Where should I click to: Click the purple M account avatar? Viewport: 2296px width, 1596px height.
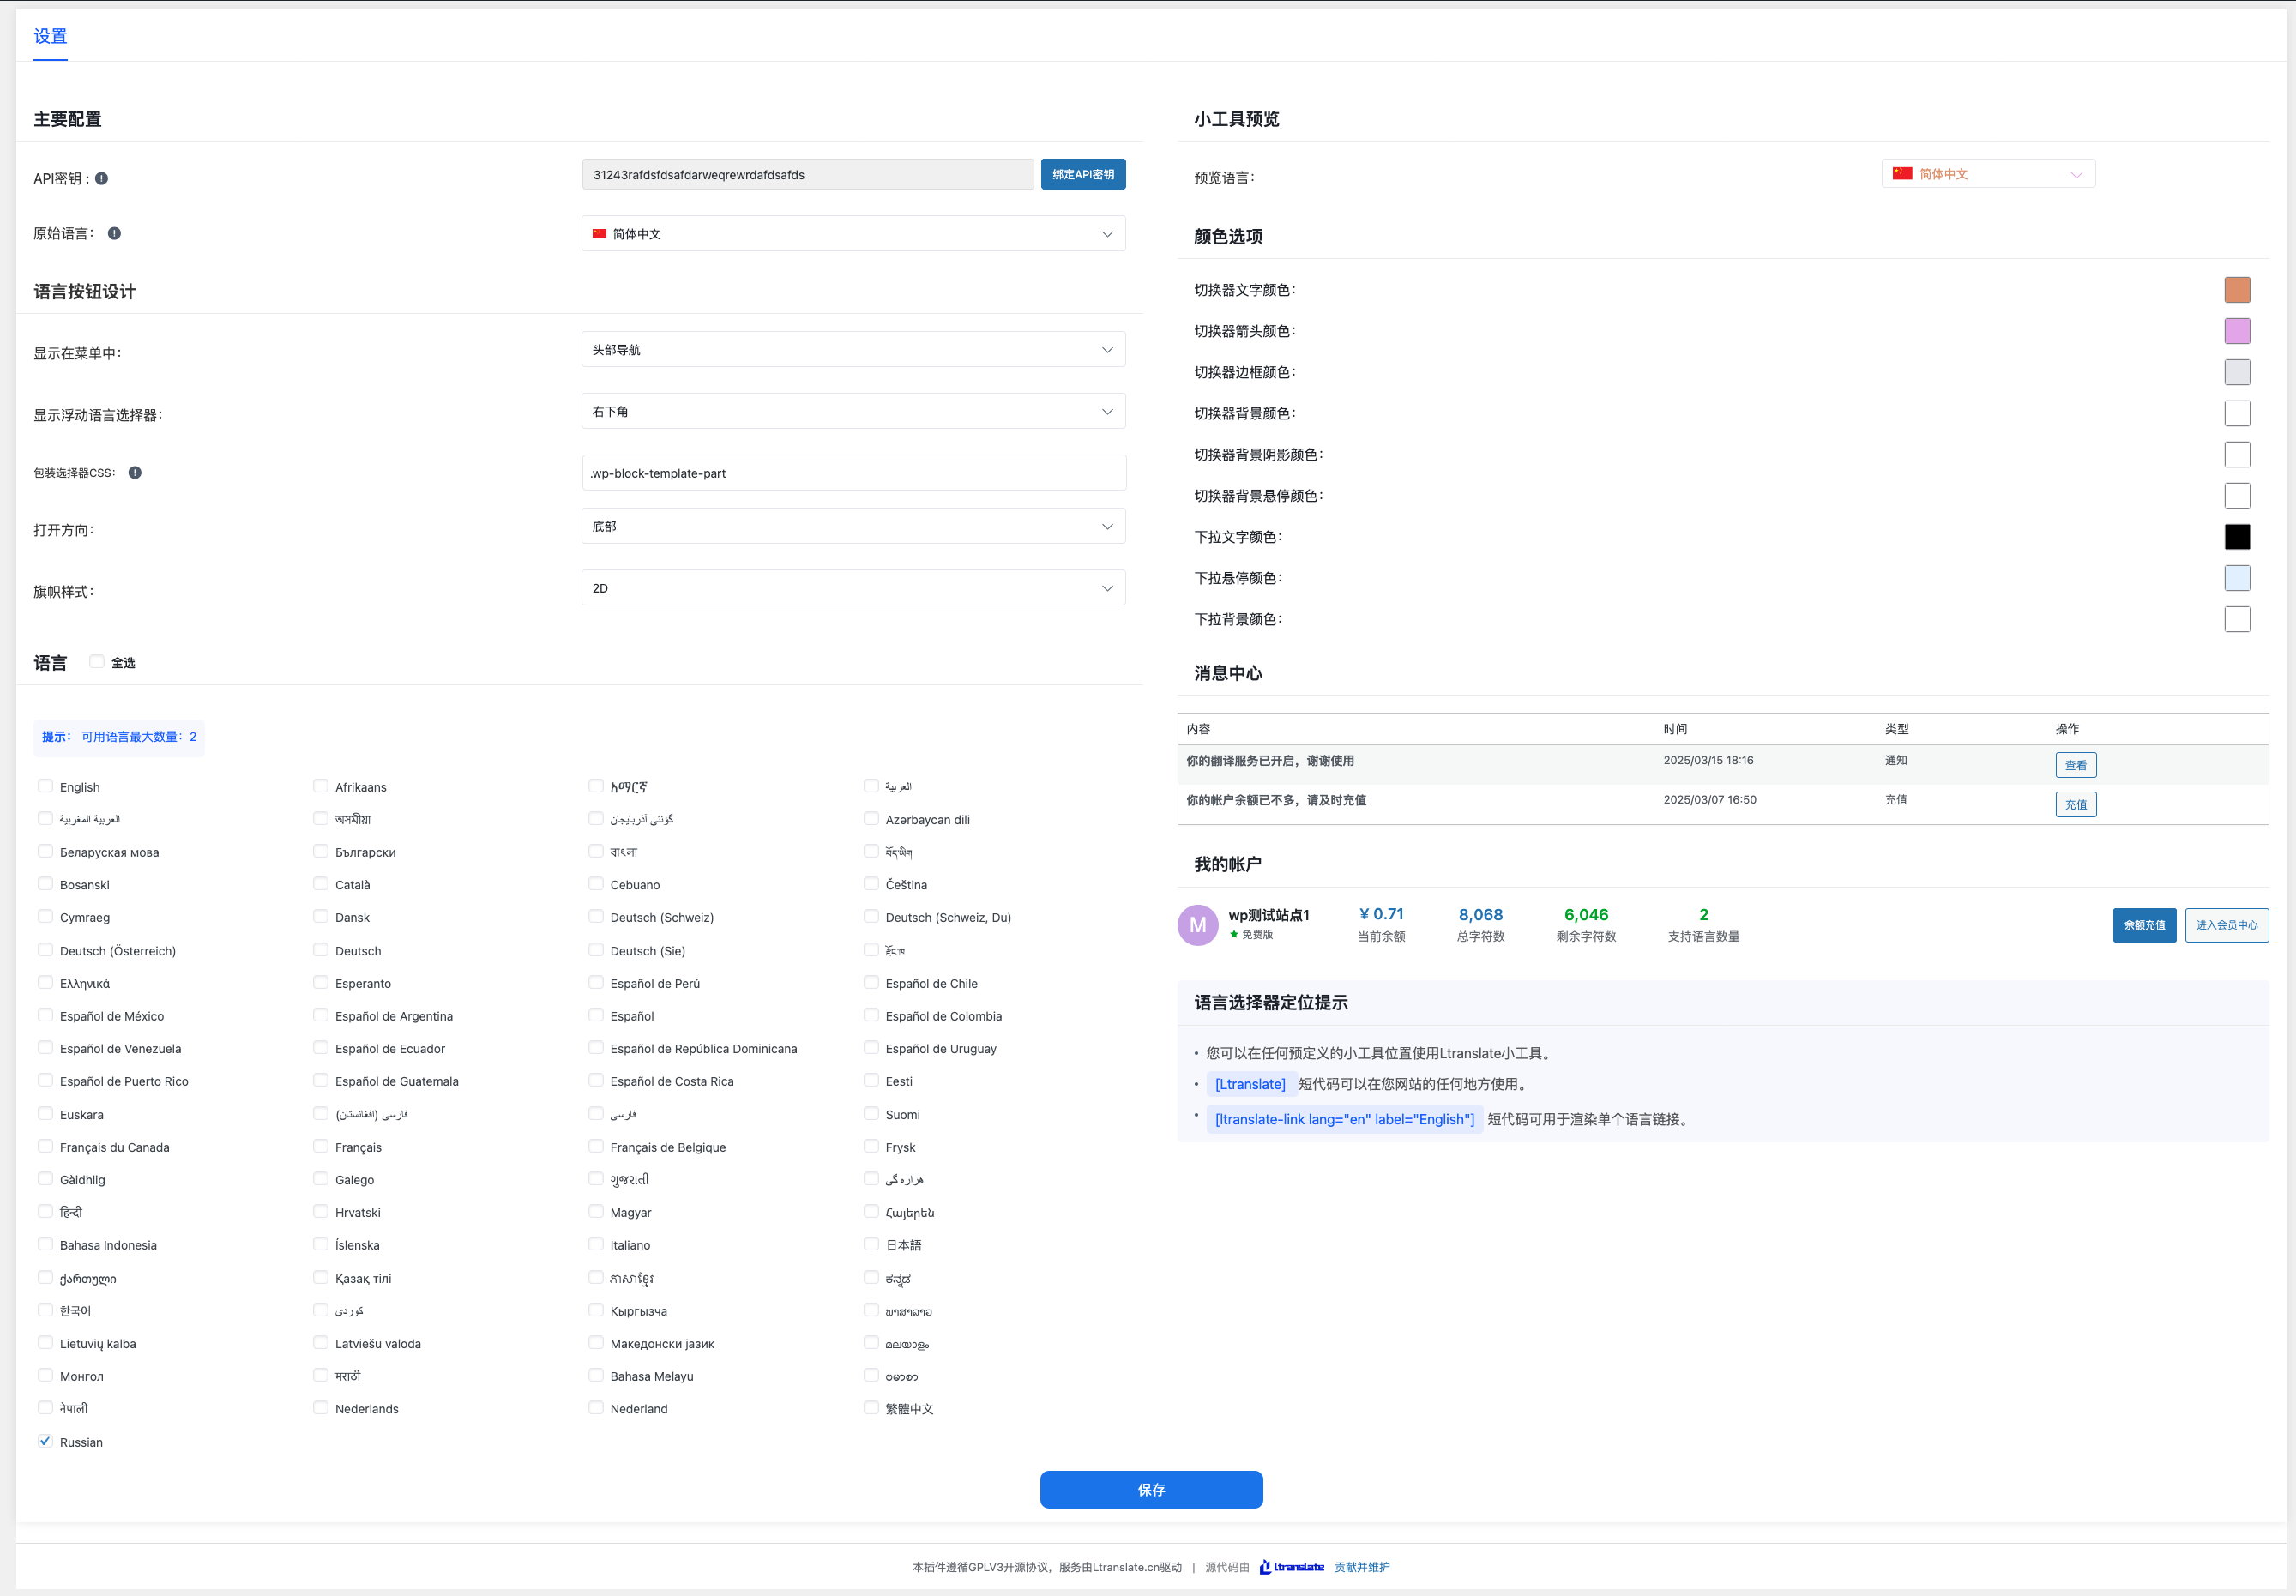click(1197, 925)
